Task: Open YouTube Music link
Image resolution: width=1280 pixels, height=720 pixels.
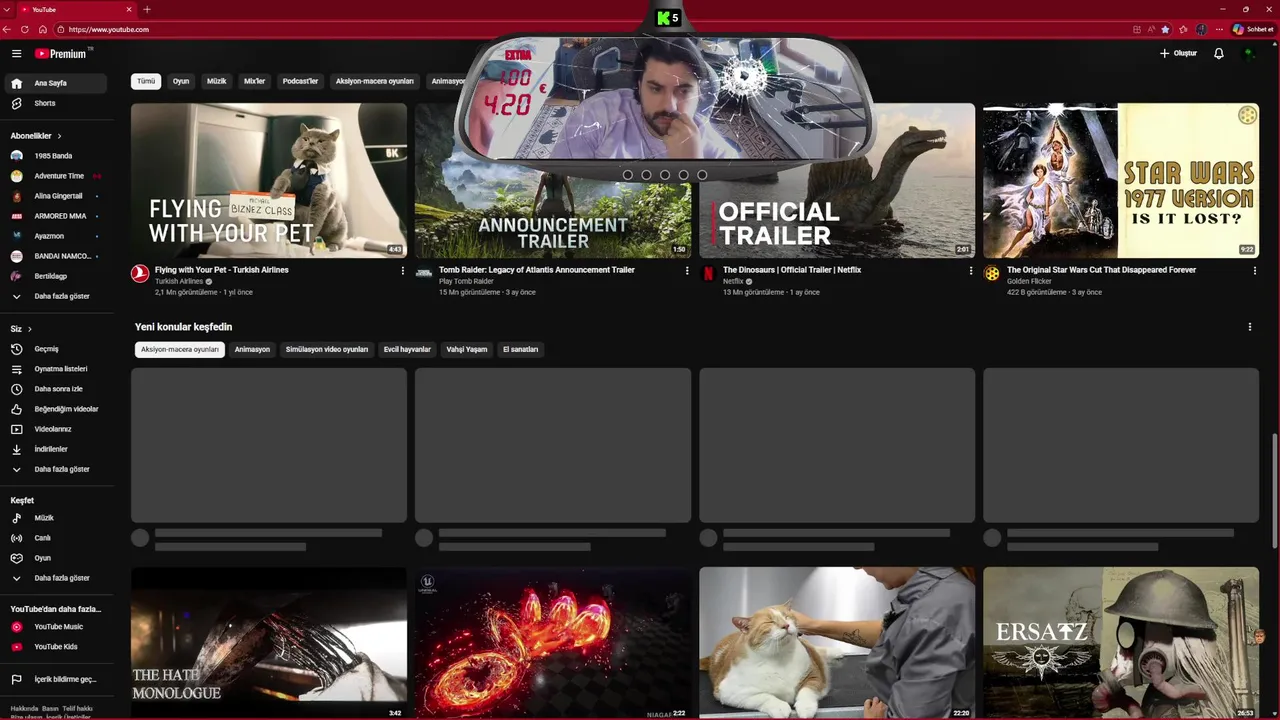Action: pyautogui.click(x=55, y=627)
